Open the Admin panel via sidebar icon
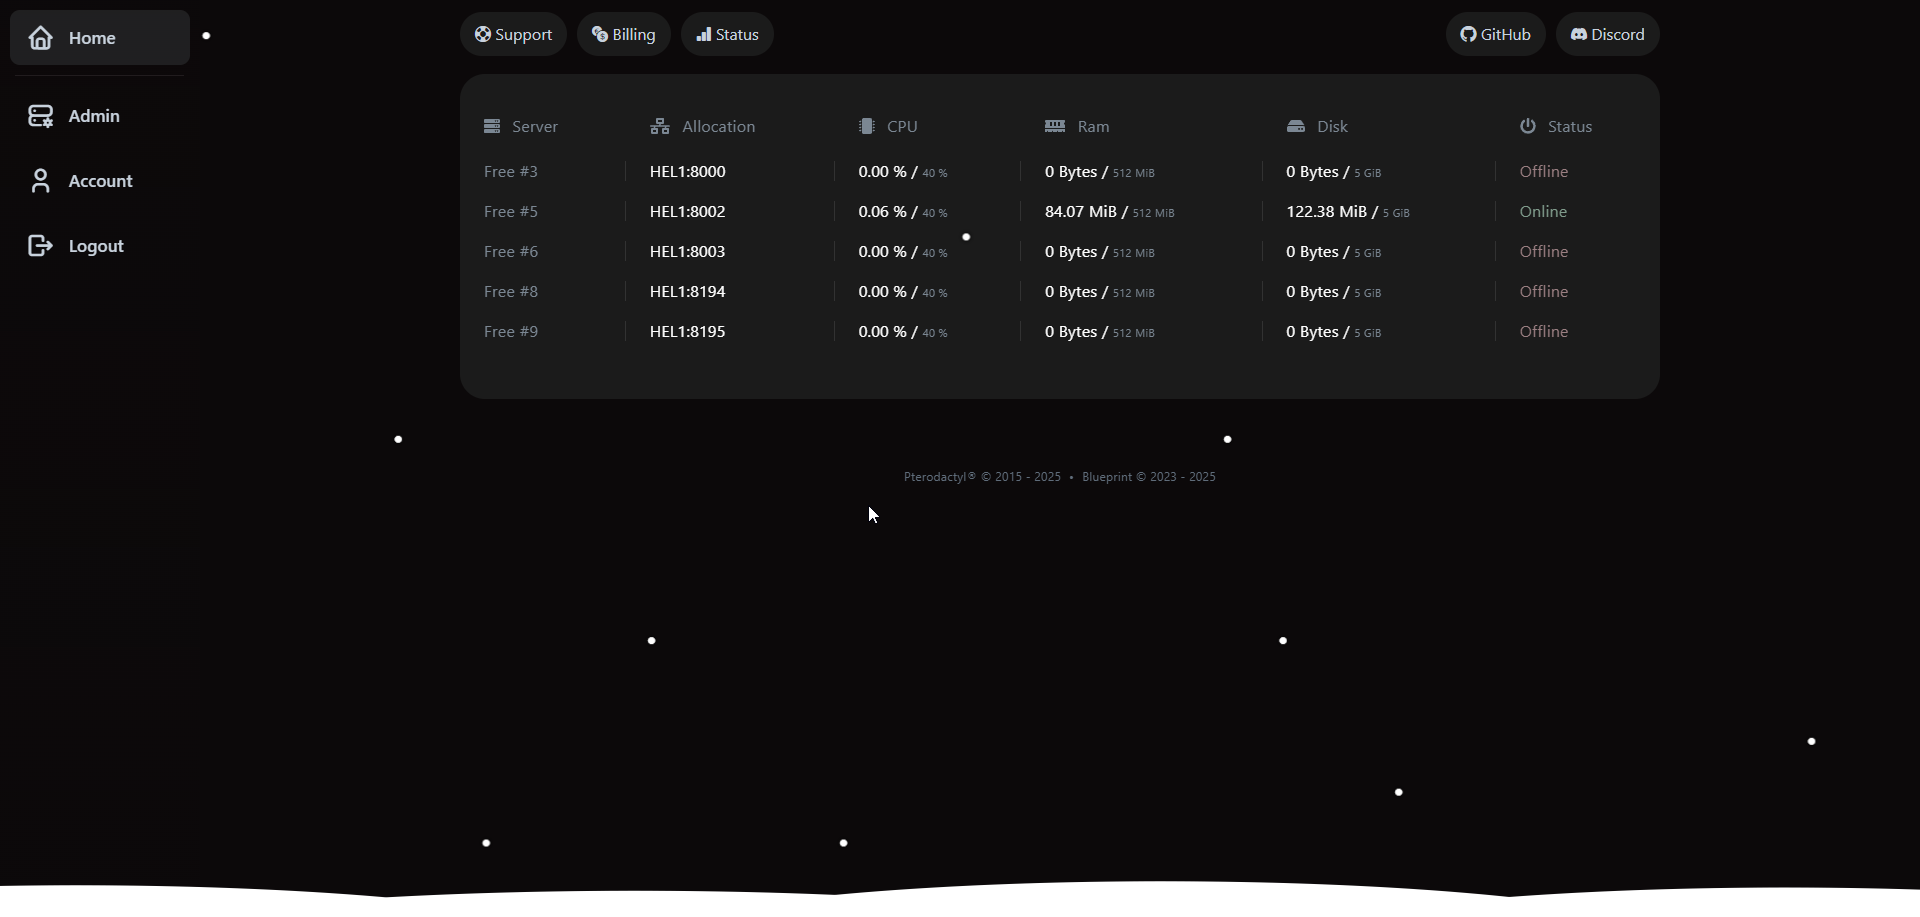 pyautogui.click(x=40, y=115)
